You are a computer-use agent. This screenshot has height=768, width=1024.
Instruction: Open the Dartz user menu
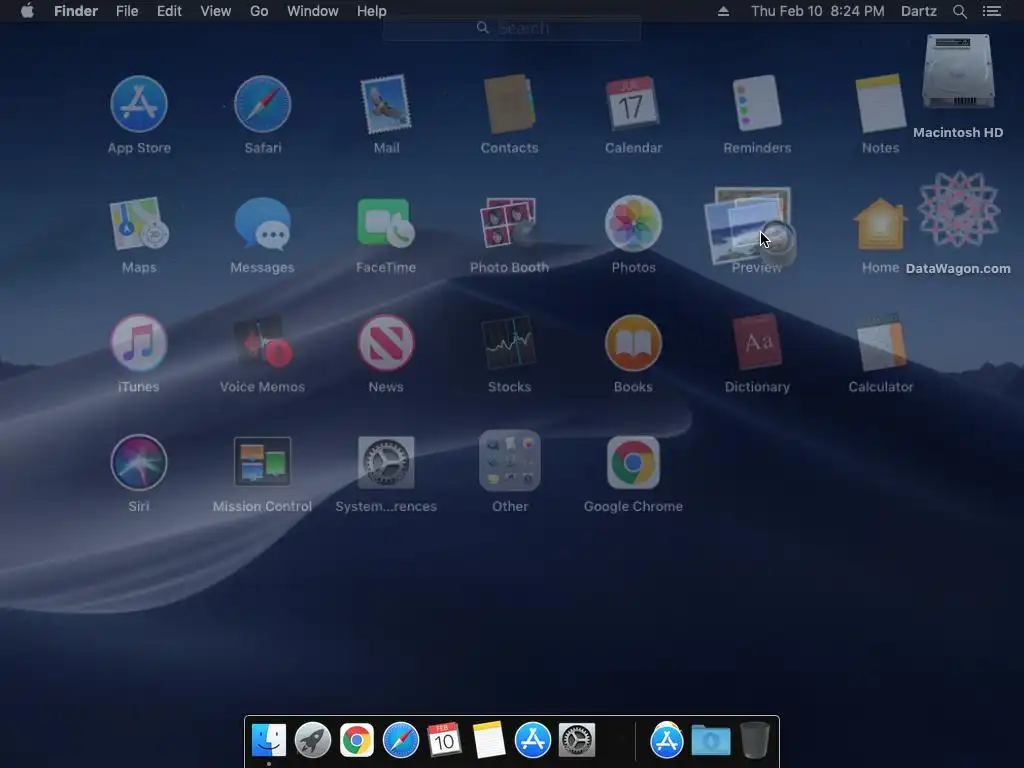919,11
